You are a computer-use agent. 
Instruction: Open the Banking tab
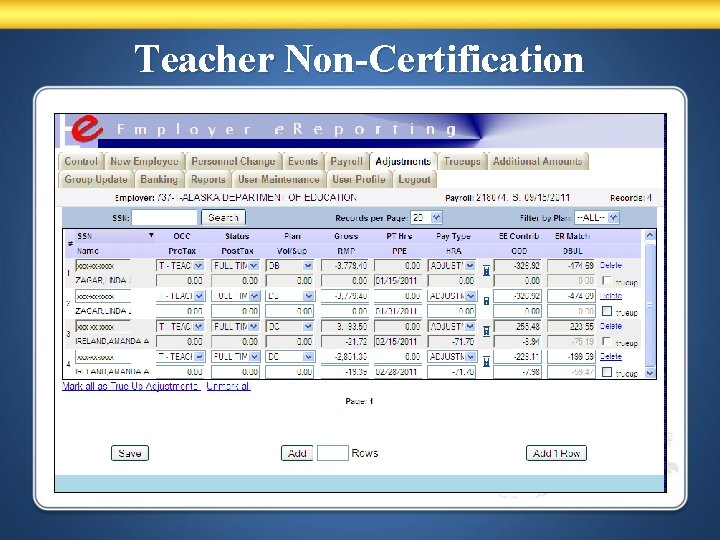(x=159, y=179)
